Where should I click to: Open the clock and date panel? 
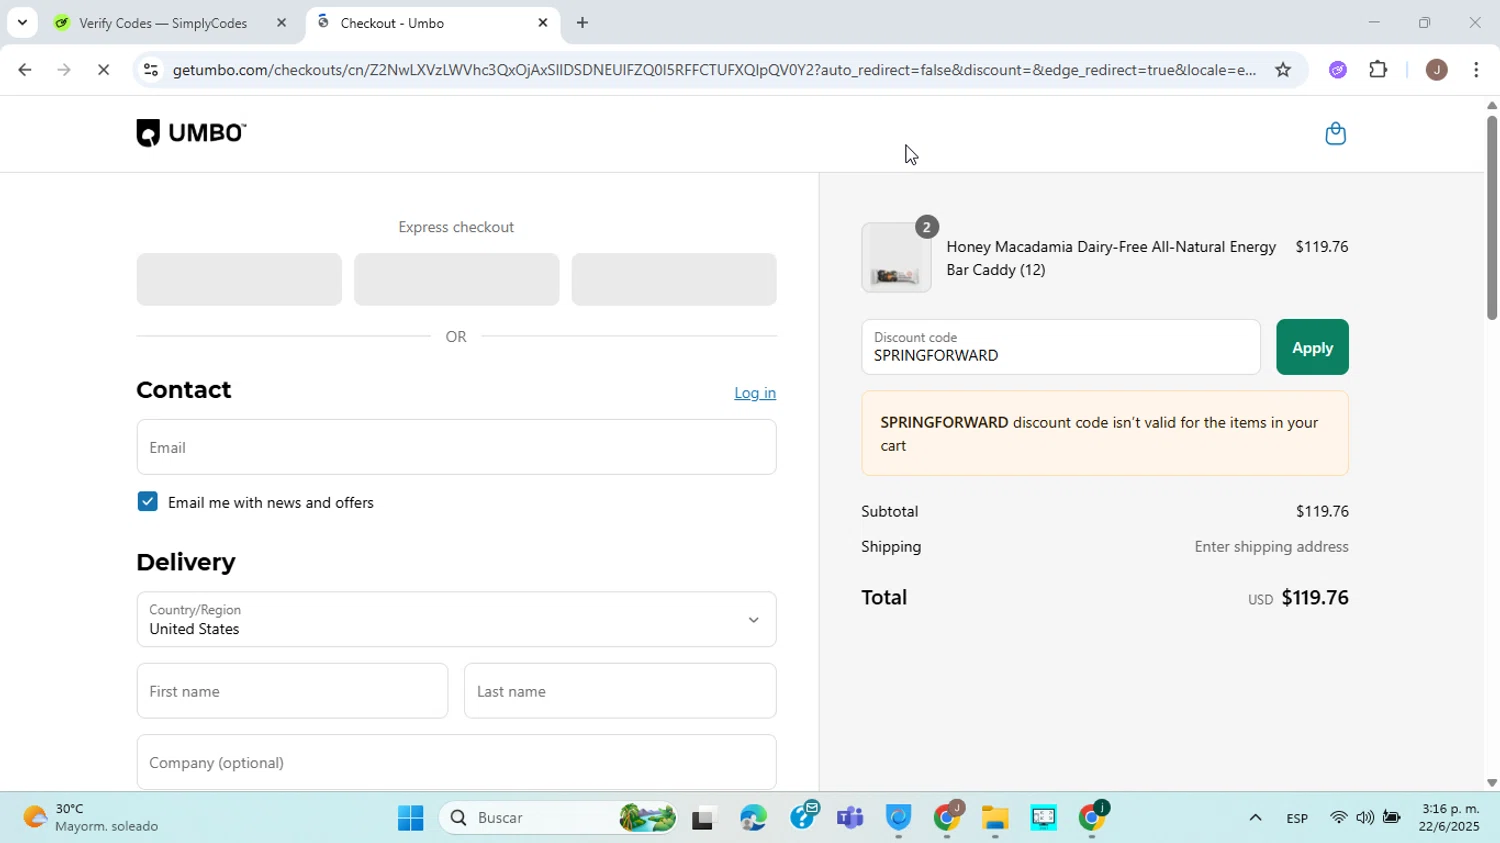[1449, 818]
